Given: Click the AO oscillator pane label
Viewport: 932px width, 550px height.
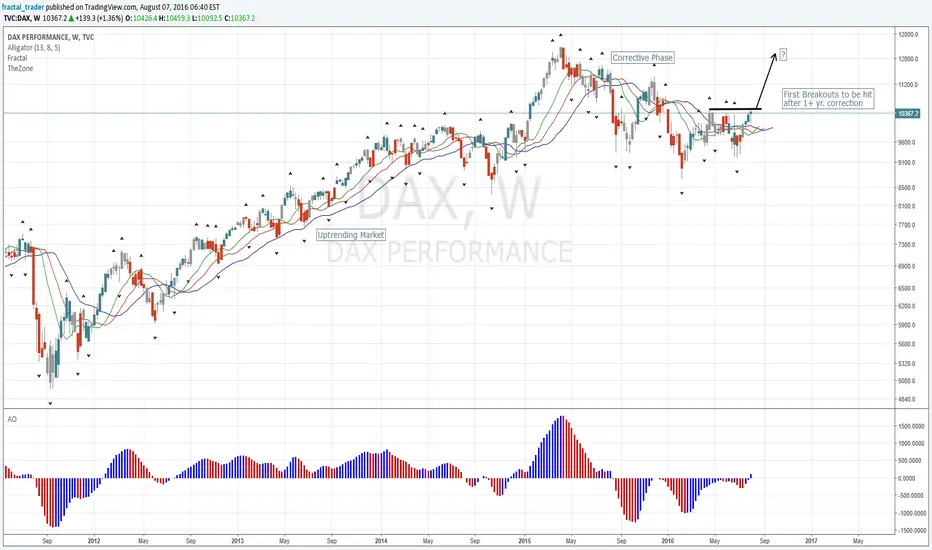Looking at the screenshot, I should coord(12,419).
